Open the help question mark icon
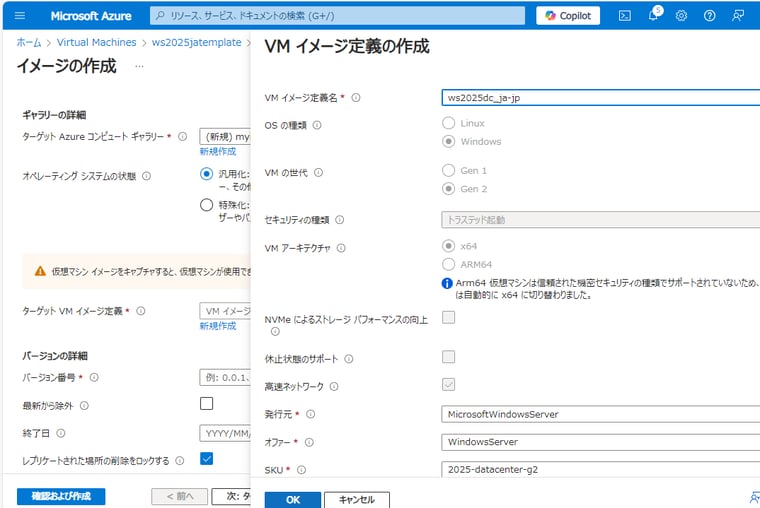Viewport: 760px width, 508px height. click(709, 16)
